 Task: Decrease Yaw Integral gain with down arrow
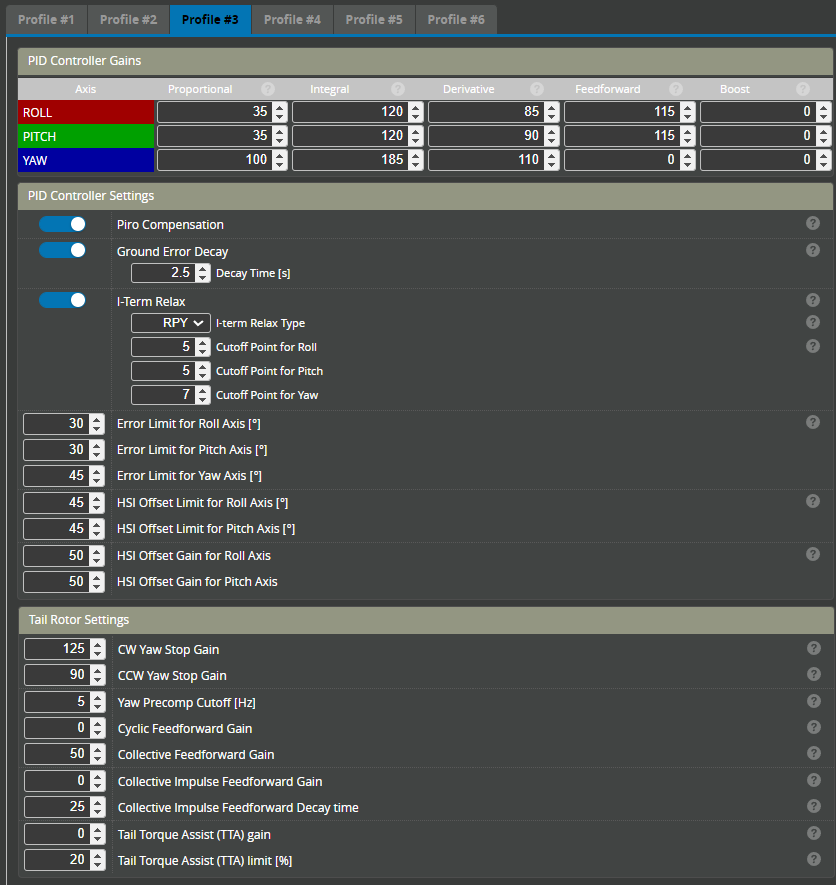(416, 164)
